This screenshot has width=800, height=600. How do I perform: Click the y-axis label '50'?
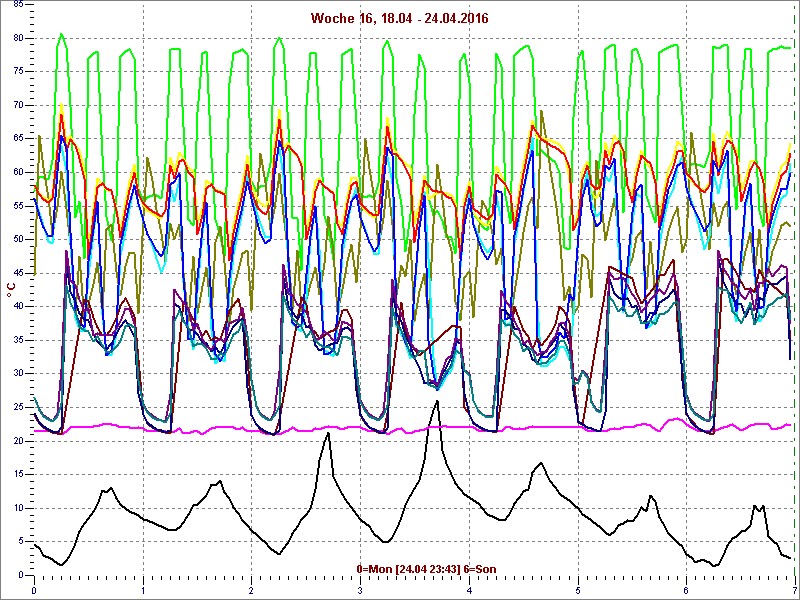click(x=18, y=240)
